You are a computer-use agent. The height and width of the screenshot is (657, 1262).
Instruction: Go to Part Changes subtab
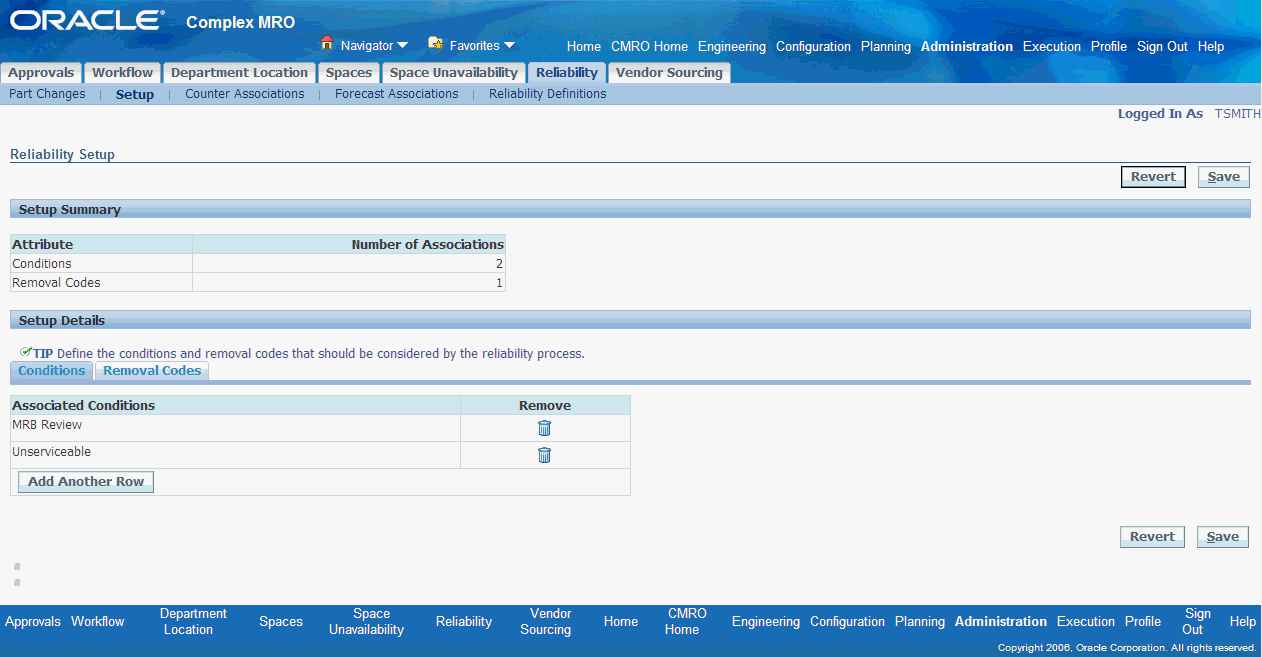pyautogui.click(x=47, y=94)
